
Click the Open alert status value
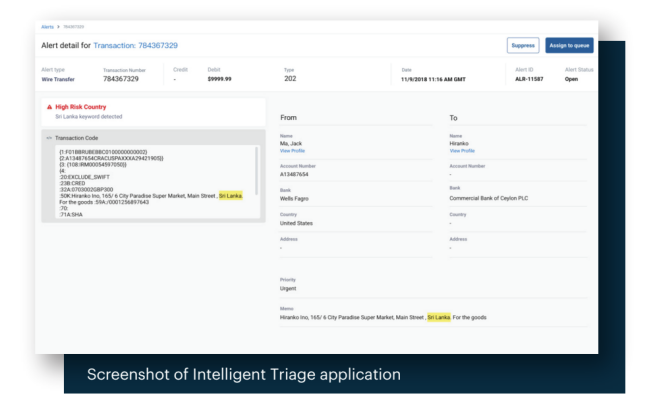[x=572, y=78]
